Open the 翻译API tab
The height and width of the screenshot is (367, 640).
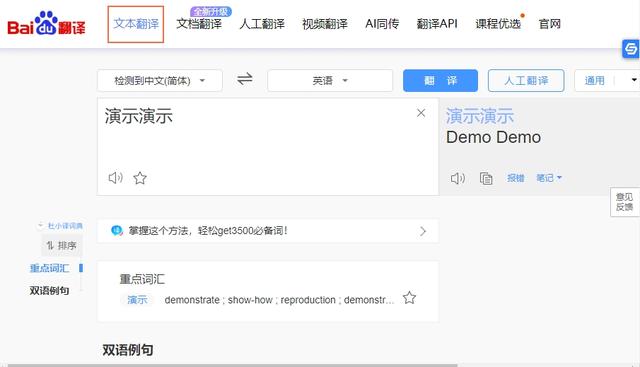point(437,24)
